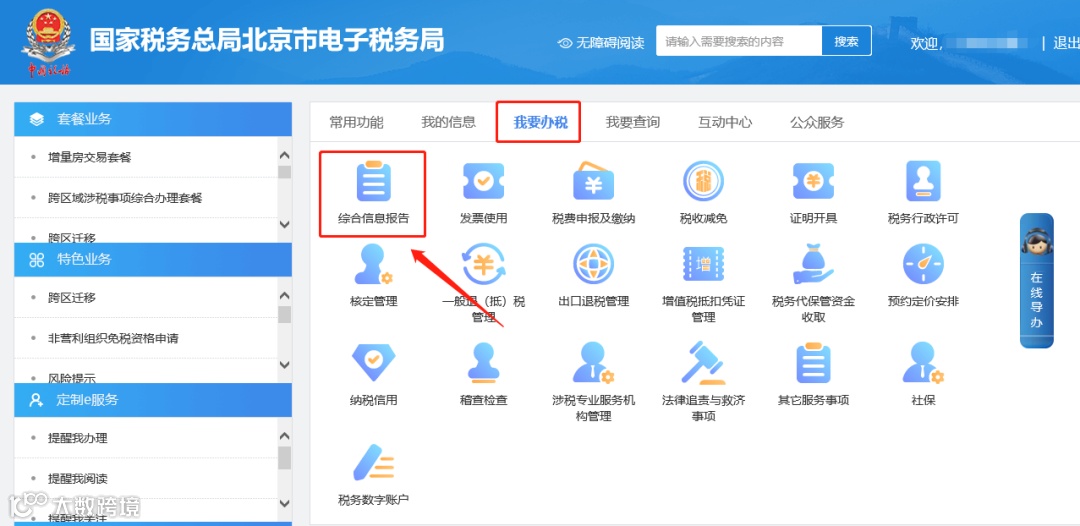Click the 定制e服务 list down arrow

(284, 504)
